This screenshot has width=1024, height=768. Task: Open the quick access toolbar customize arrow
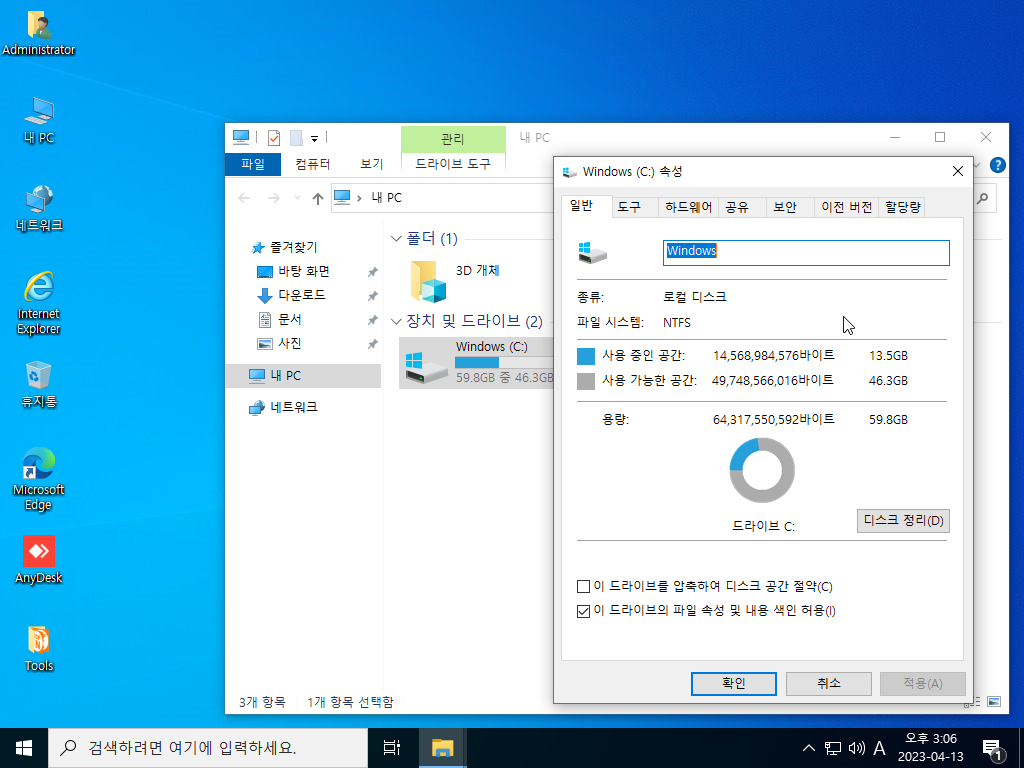(x=314, y=138)
